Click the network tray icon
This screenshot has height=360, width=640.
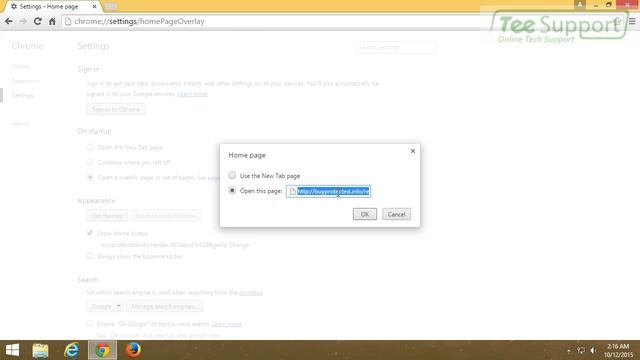(581, 351)
